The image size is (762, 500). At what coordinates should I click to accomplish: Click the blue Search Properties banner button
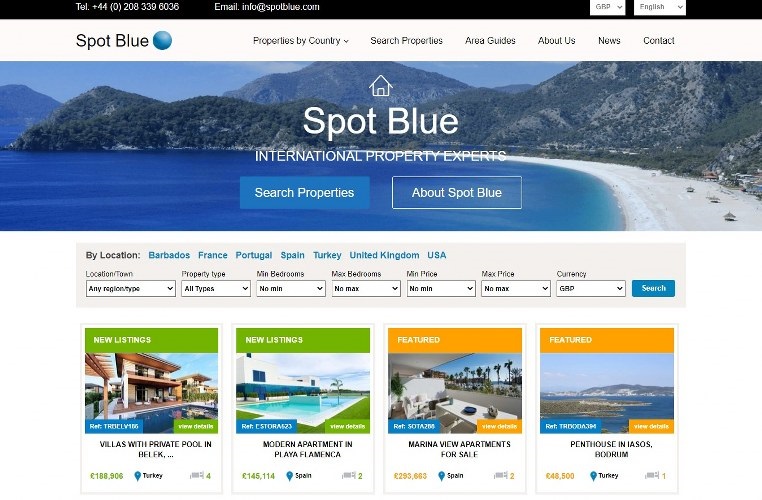point(305,193)
